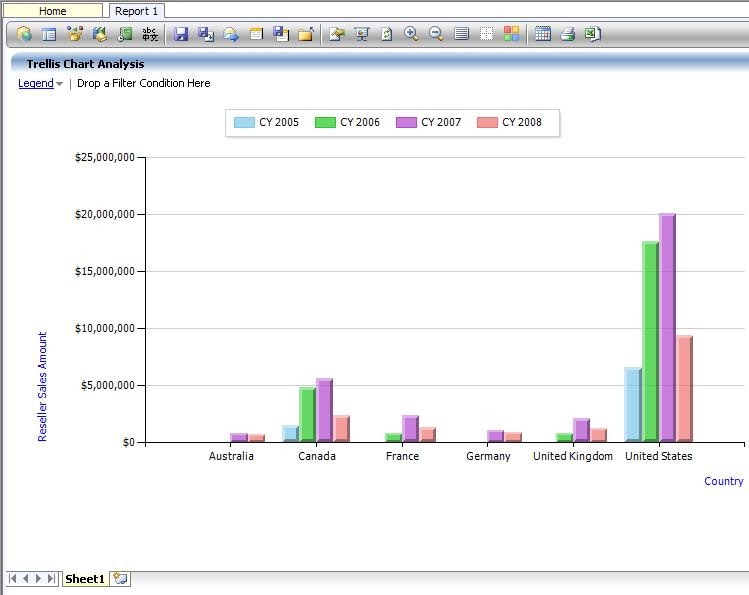Click the United States CY 2007 purple bar
The height and width of the screenshot is (595, 749).
[667, 328]
